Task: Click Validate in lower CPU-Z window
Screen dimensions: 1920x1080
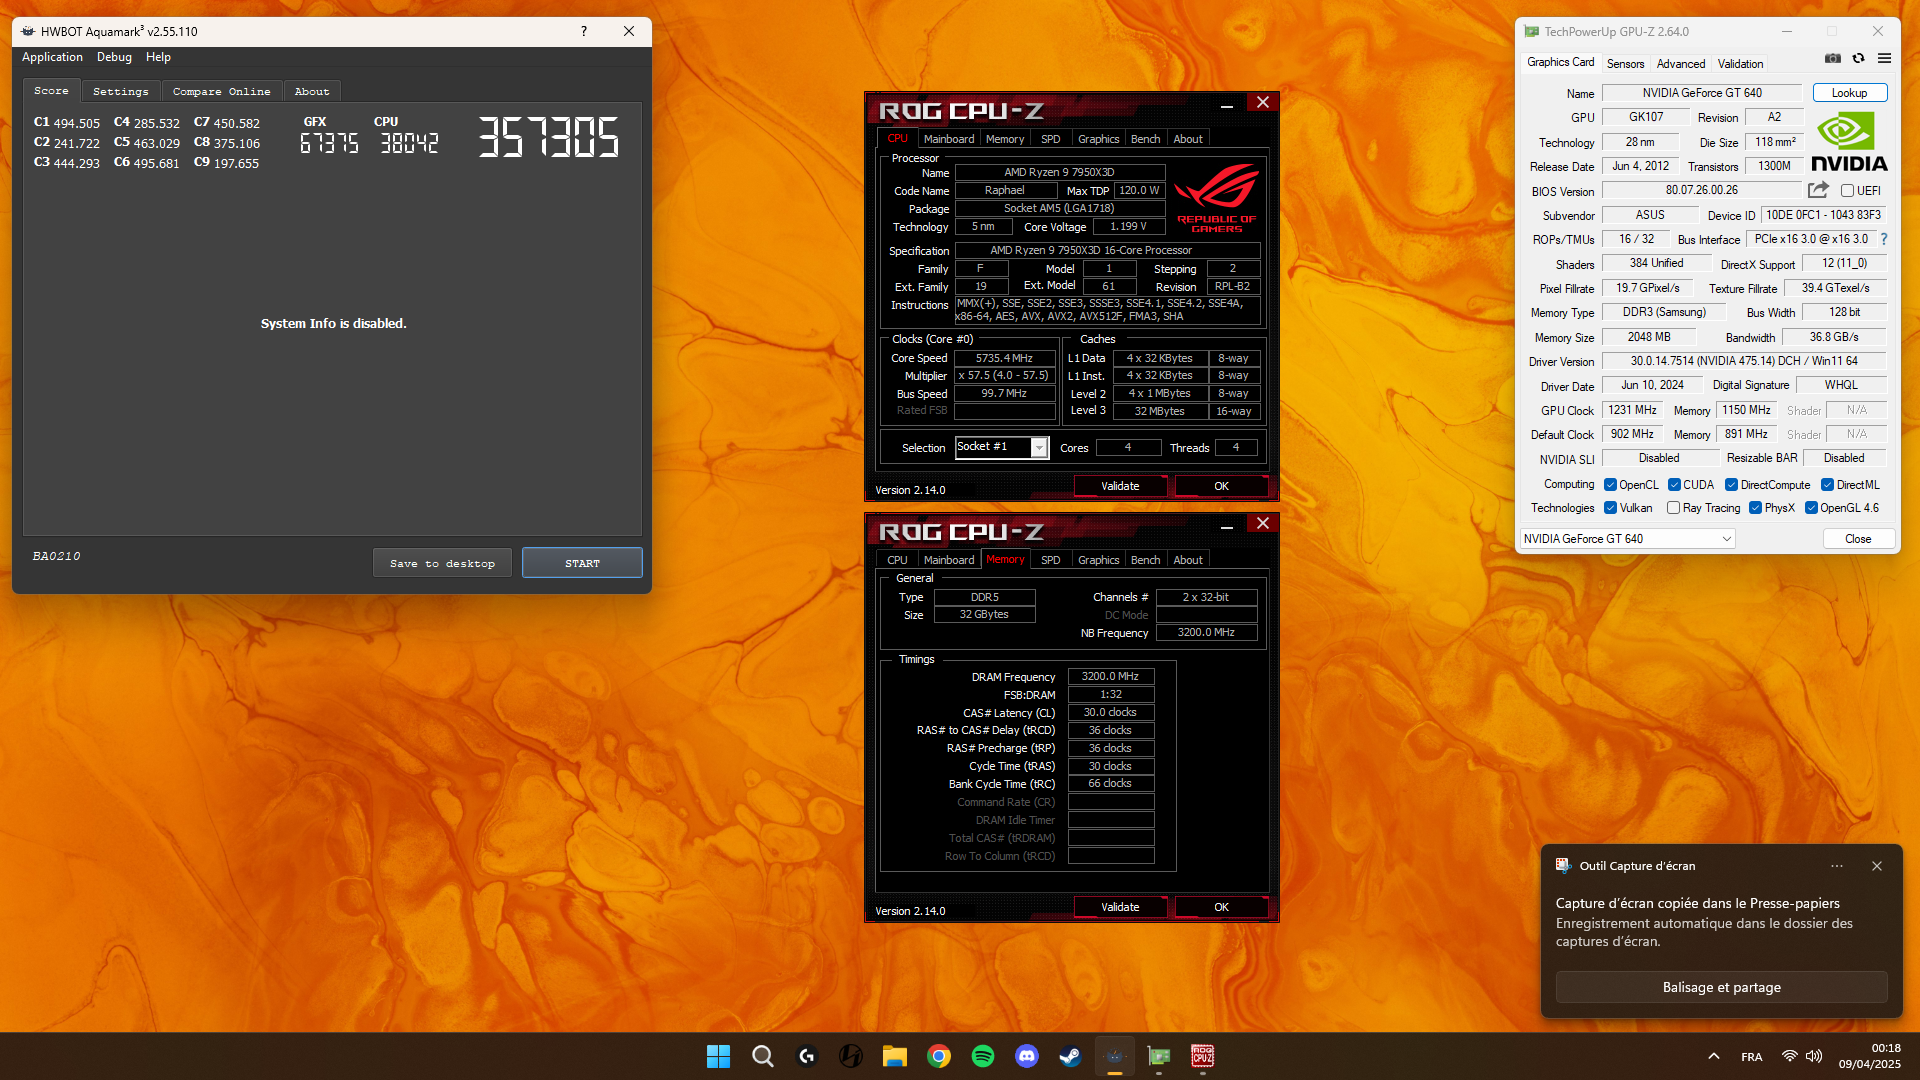Action: [x=1120, y=907]
